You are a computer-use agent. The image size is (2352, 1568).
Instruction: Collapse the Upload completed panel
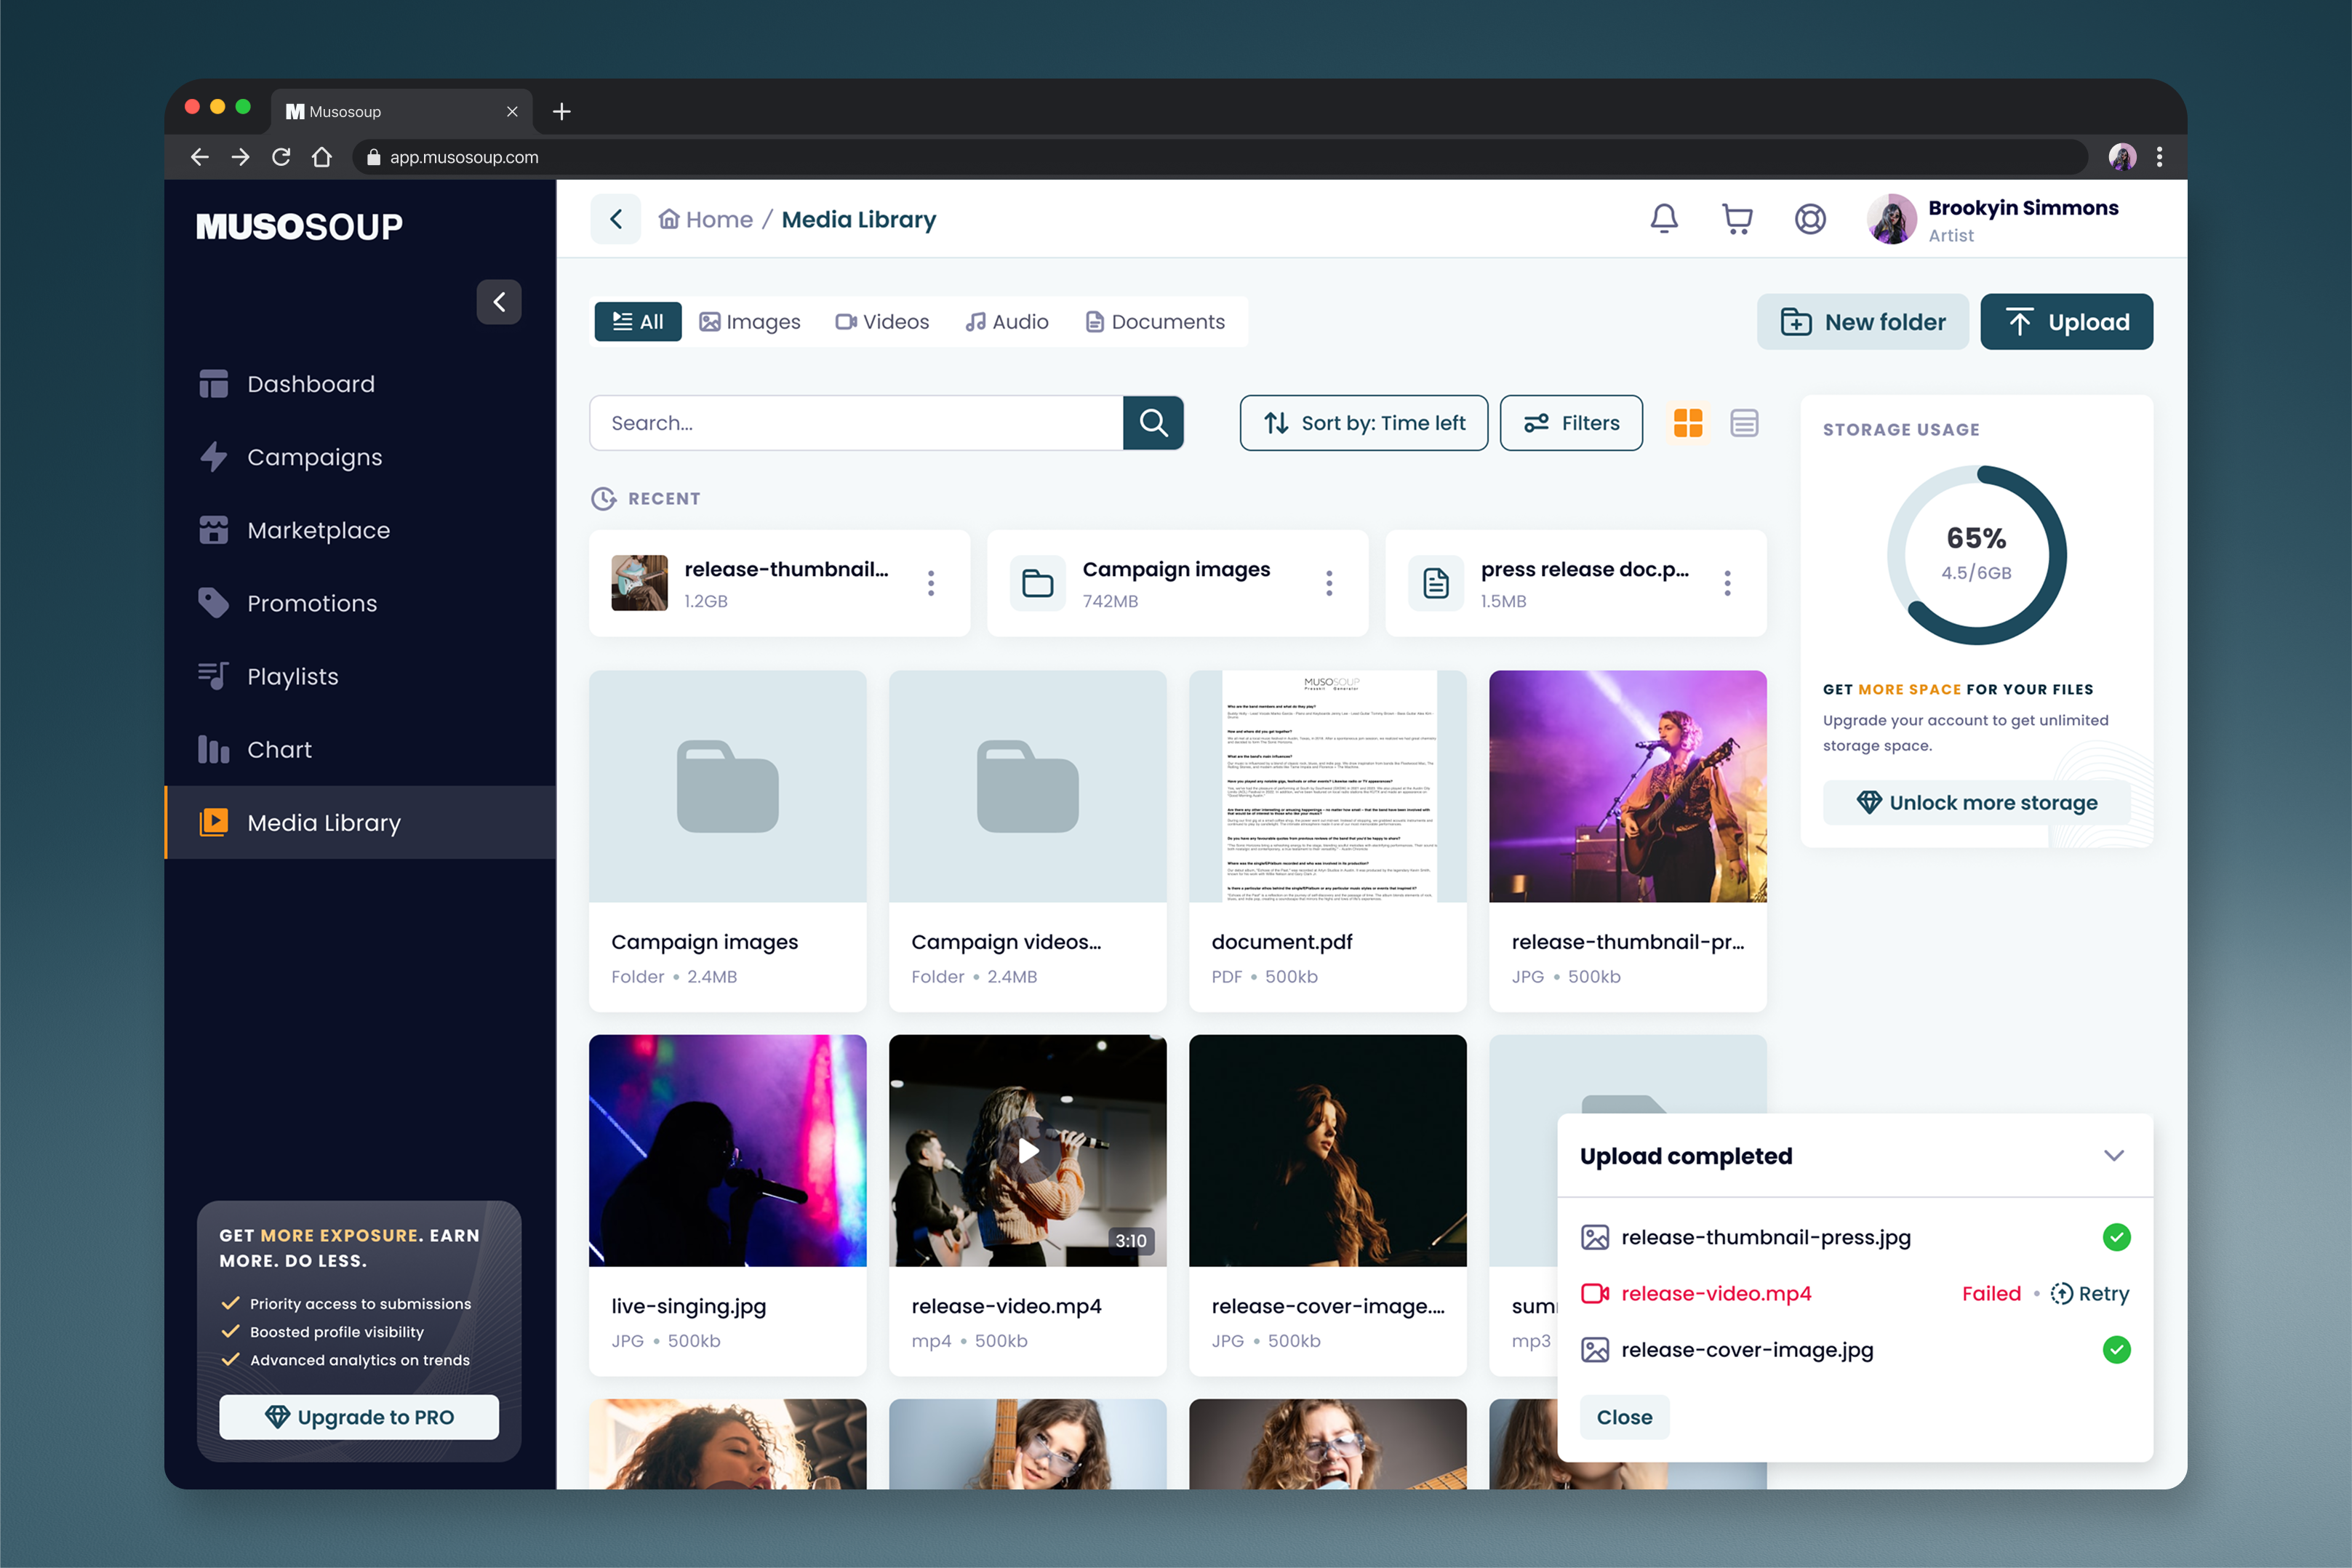[2113, 1155]
